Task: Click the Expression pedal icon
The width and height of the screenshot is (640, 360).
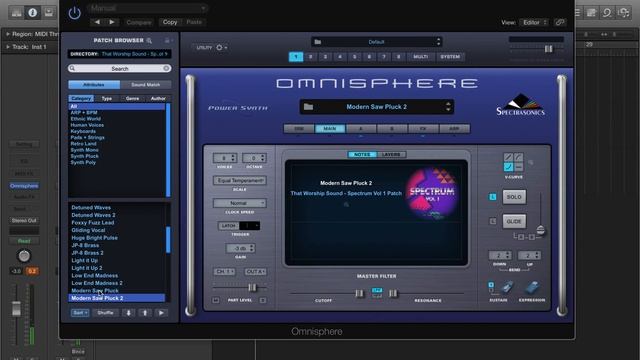Action: (532, 287)
